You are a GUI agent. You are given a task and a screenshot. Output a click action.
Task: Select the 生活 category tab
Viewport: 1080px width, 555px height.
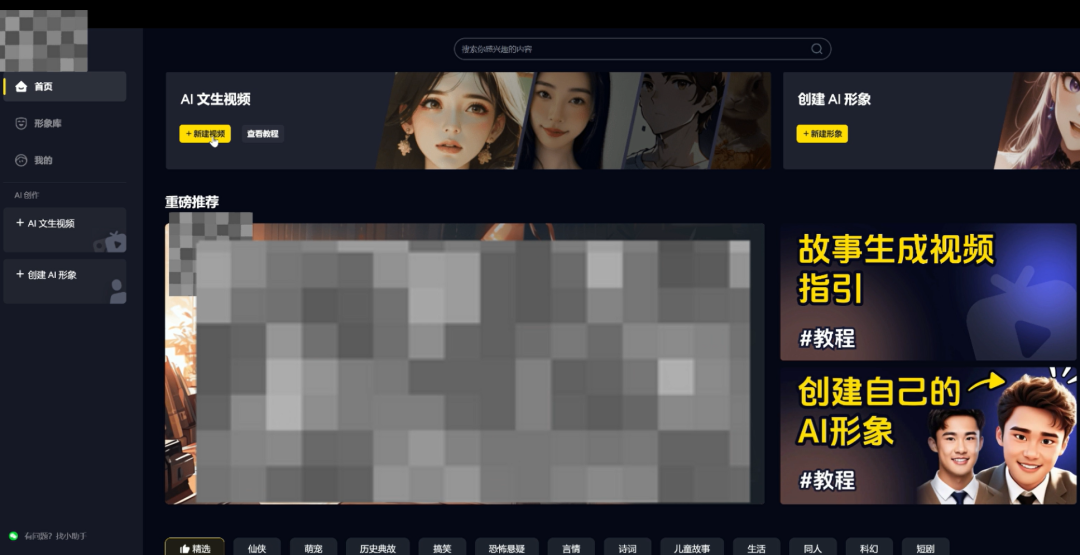(x=756, y=548)
